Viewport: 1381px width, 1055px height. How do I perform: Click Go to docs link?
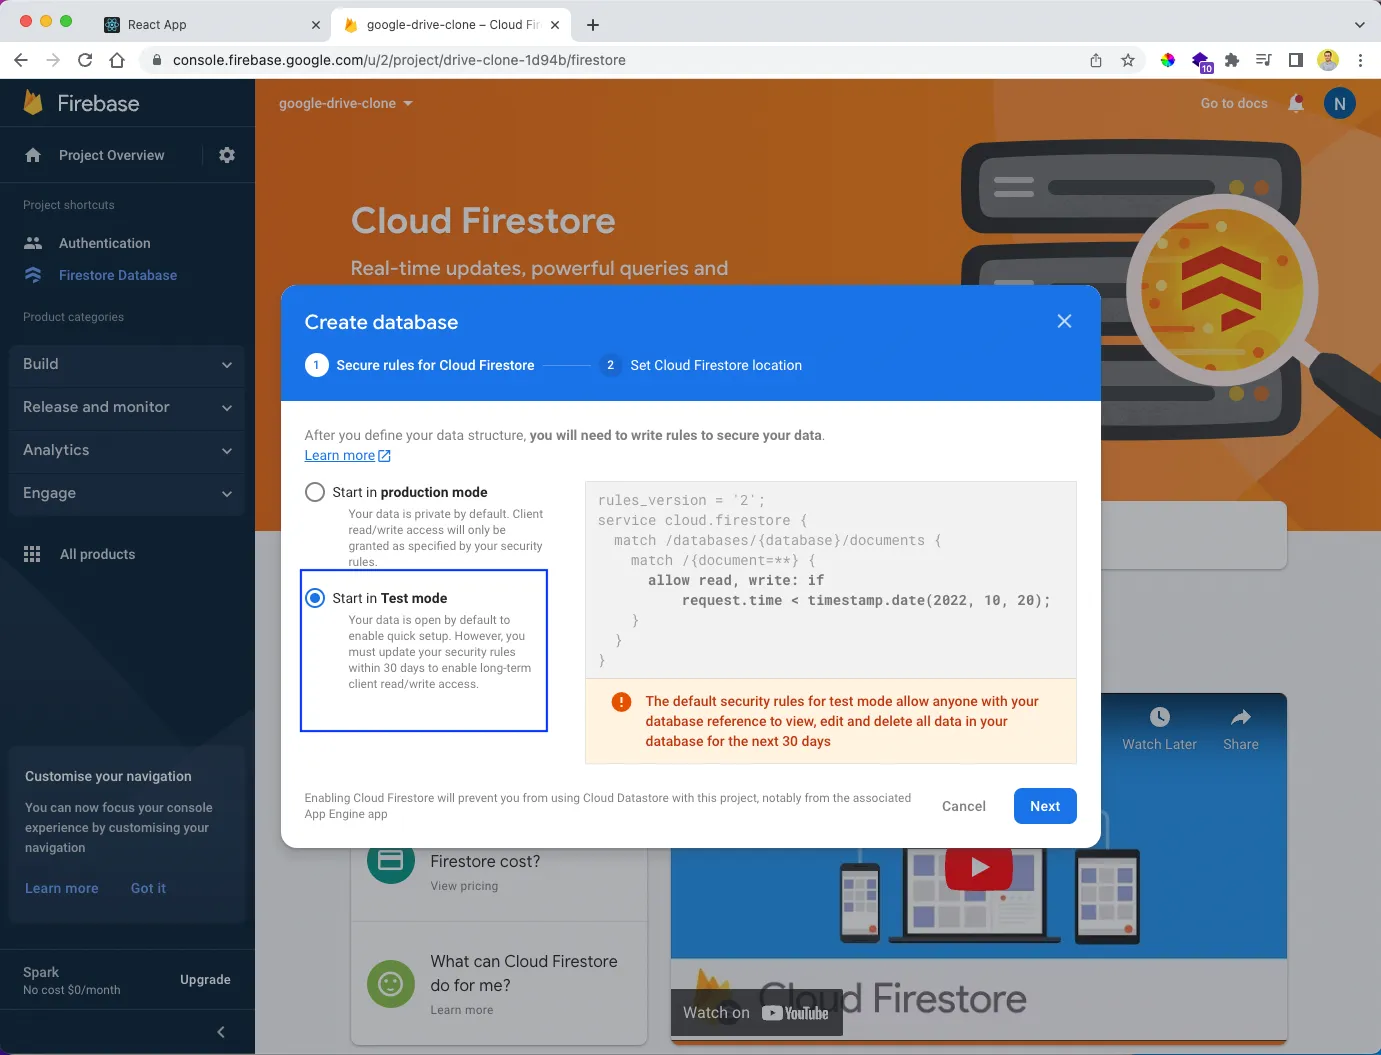1234,103
